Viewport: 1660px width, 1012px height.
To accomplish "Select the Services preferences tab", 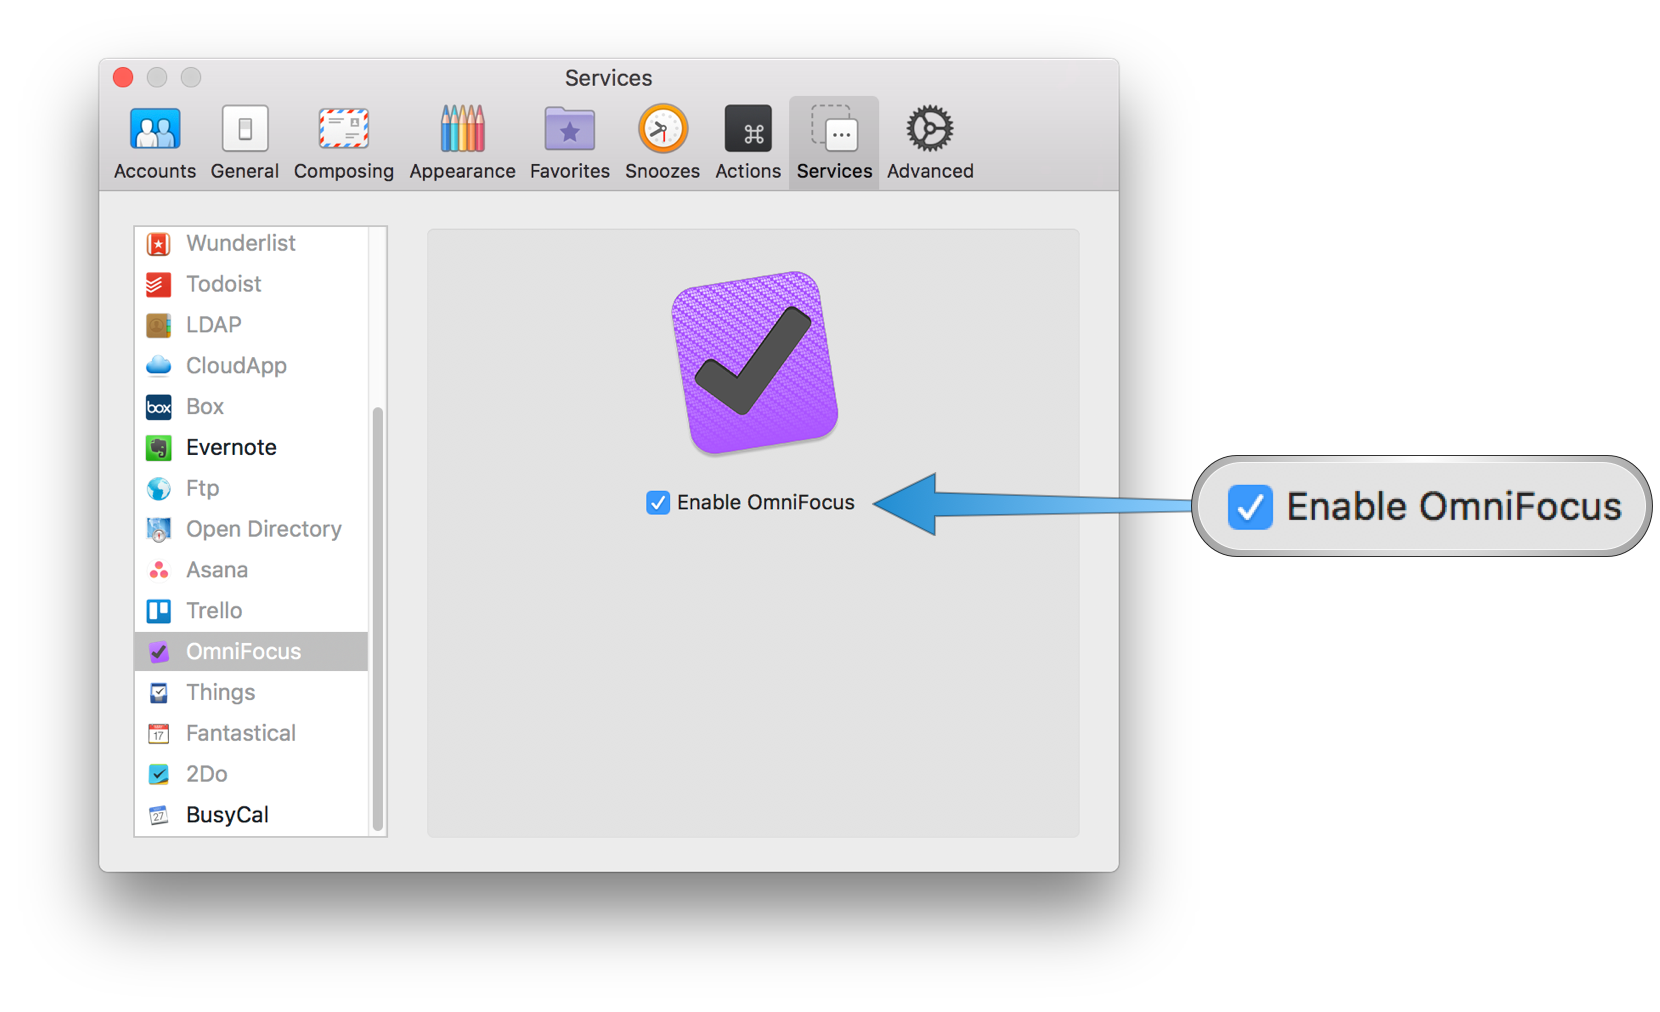I will (x=834, y=143).
